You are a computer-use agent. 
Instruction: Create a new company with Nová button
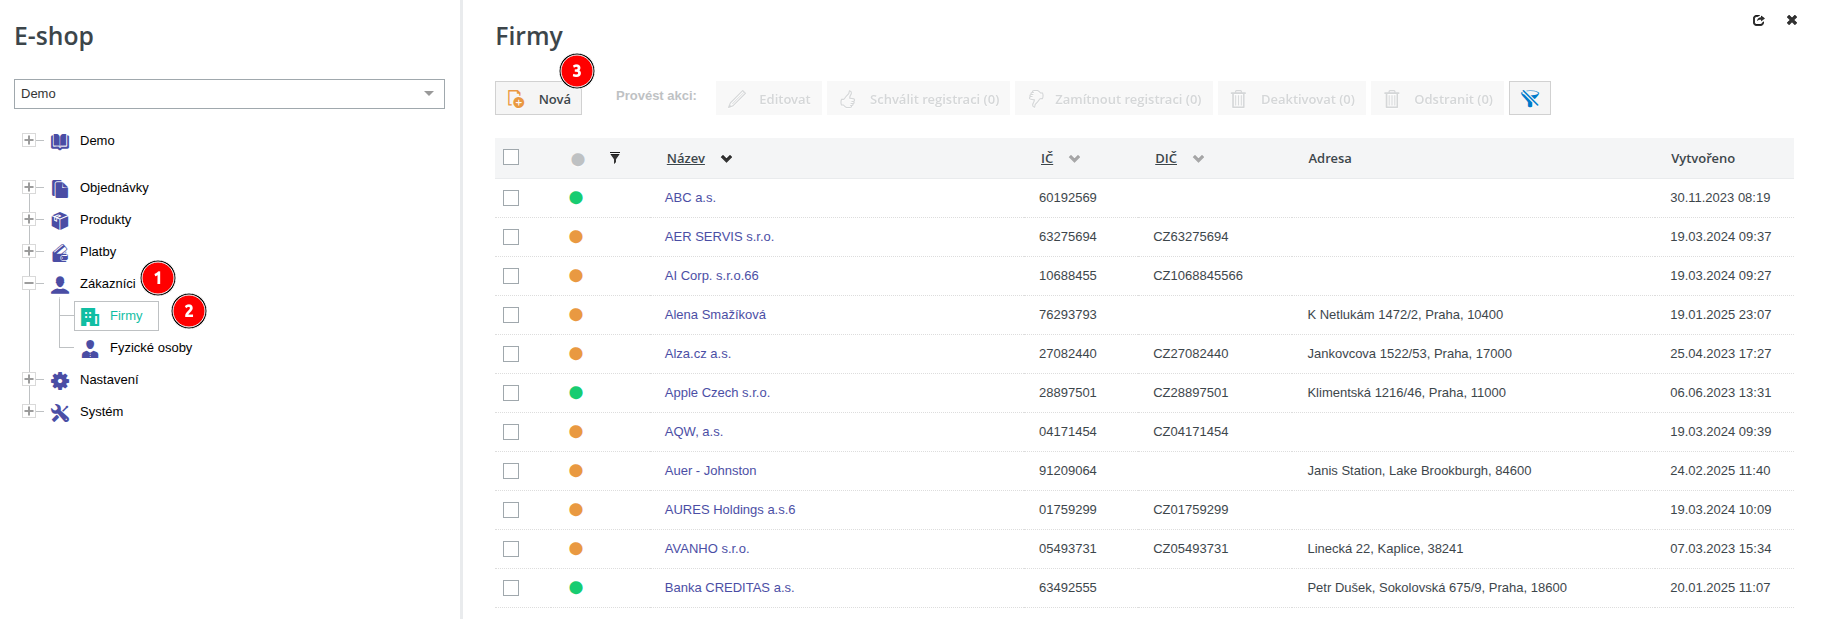point(539,99)
